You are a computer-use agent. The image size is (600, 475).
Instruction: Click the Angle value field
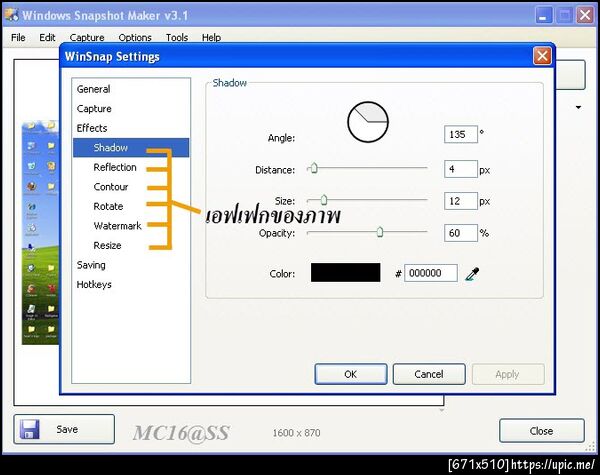pyautogui.click(x=461, y=134)
